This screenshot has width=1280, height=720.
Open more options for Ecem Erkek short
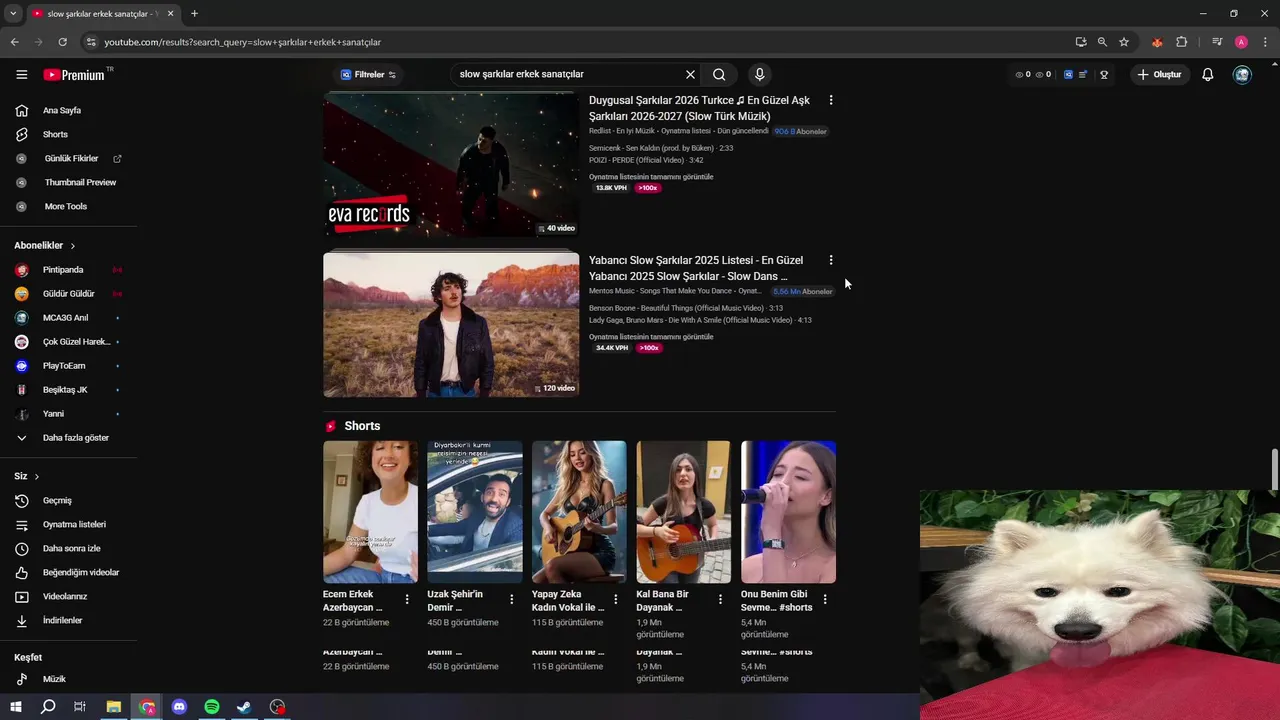[x=407, y=599]
